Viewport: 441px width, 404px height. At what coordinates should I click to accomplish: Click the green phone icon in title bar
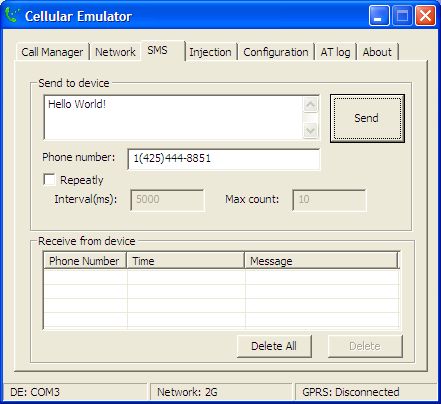(x=12, y=15)
